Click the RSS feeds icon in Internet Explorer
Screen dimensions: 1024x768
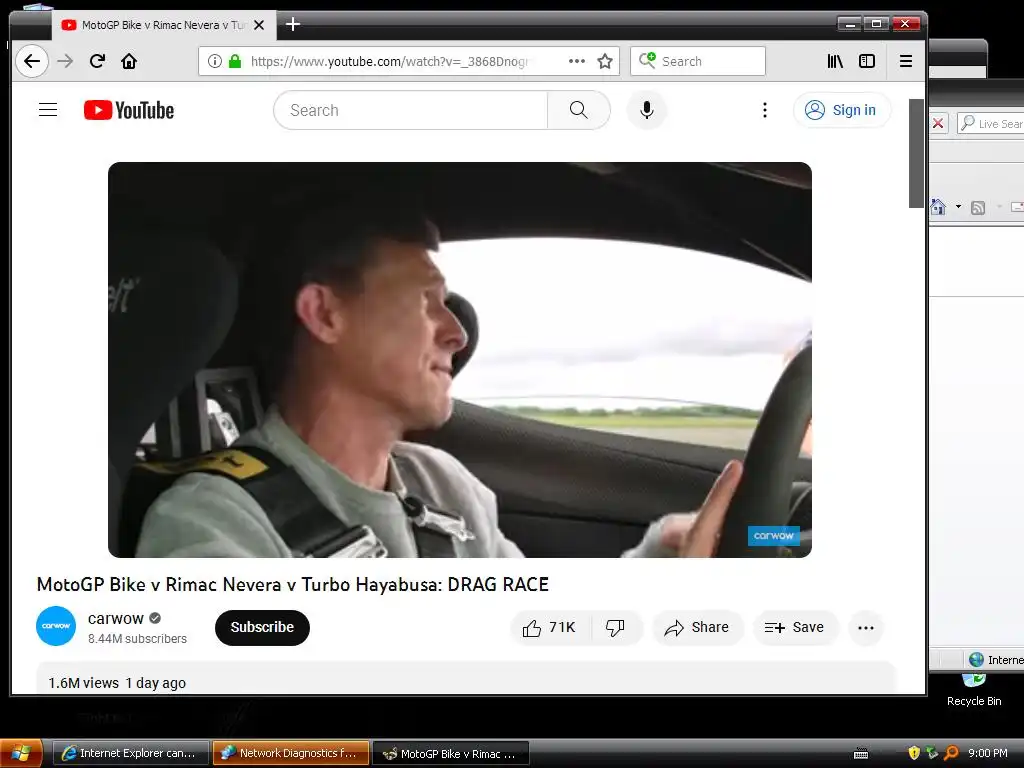tap(978, 208)
